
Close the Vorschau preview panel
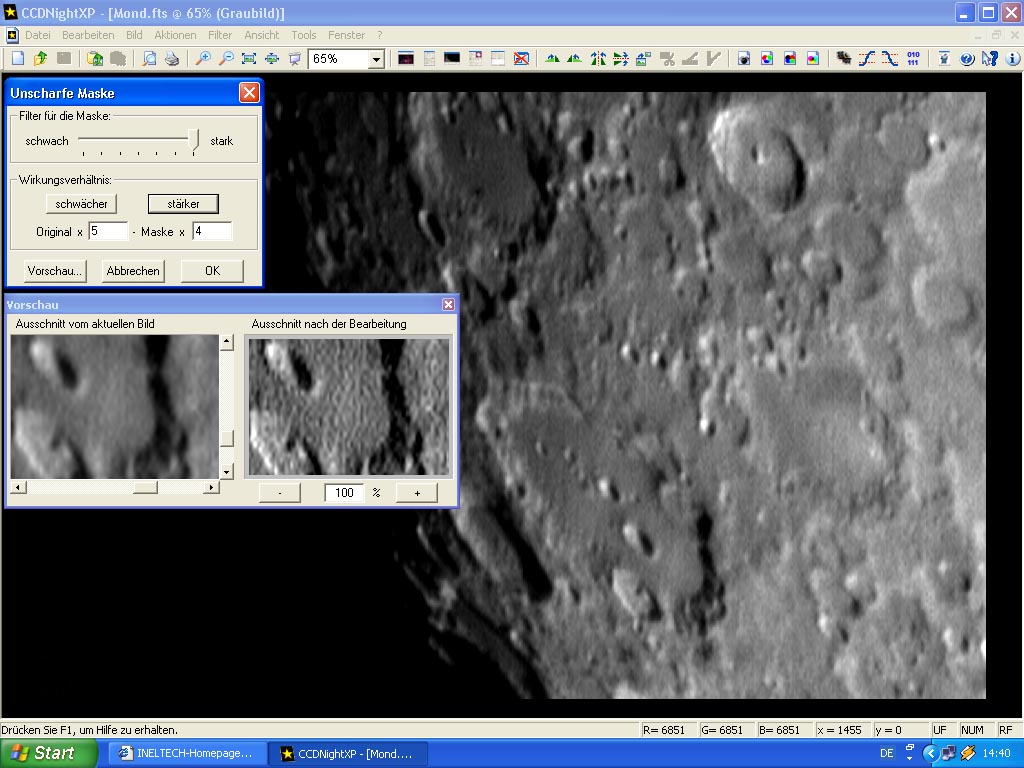click(x=448, y=304)
